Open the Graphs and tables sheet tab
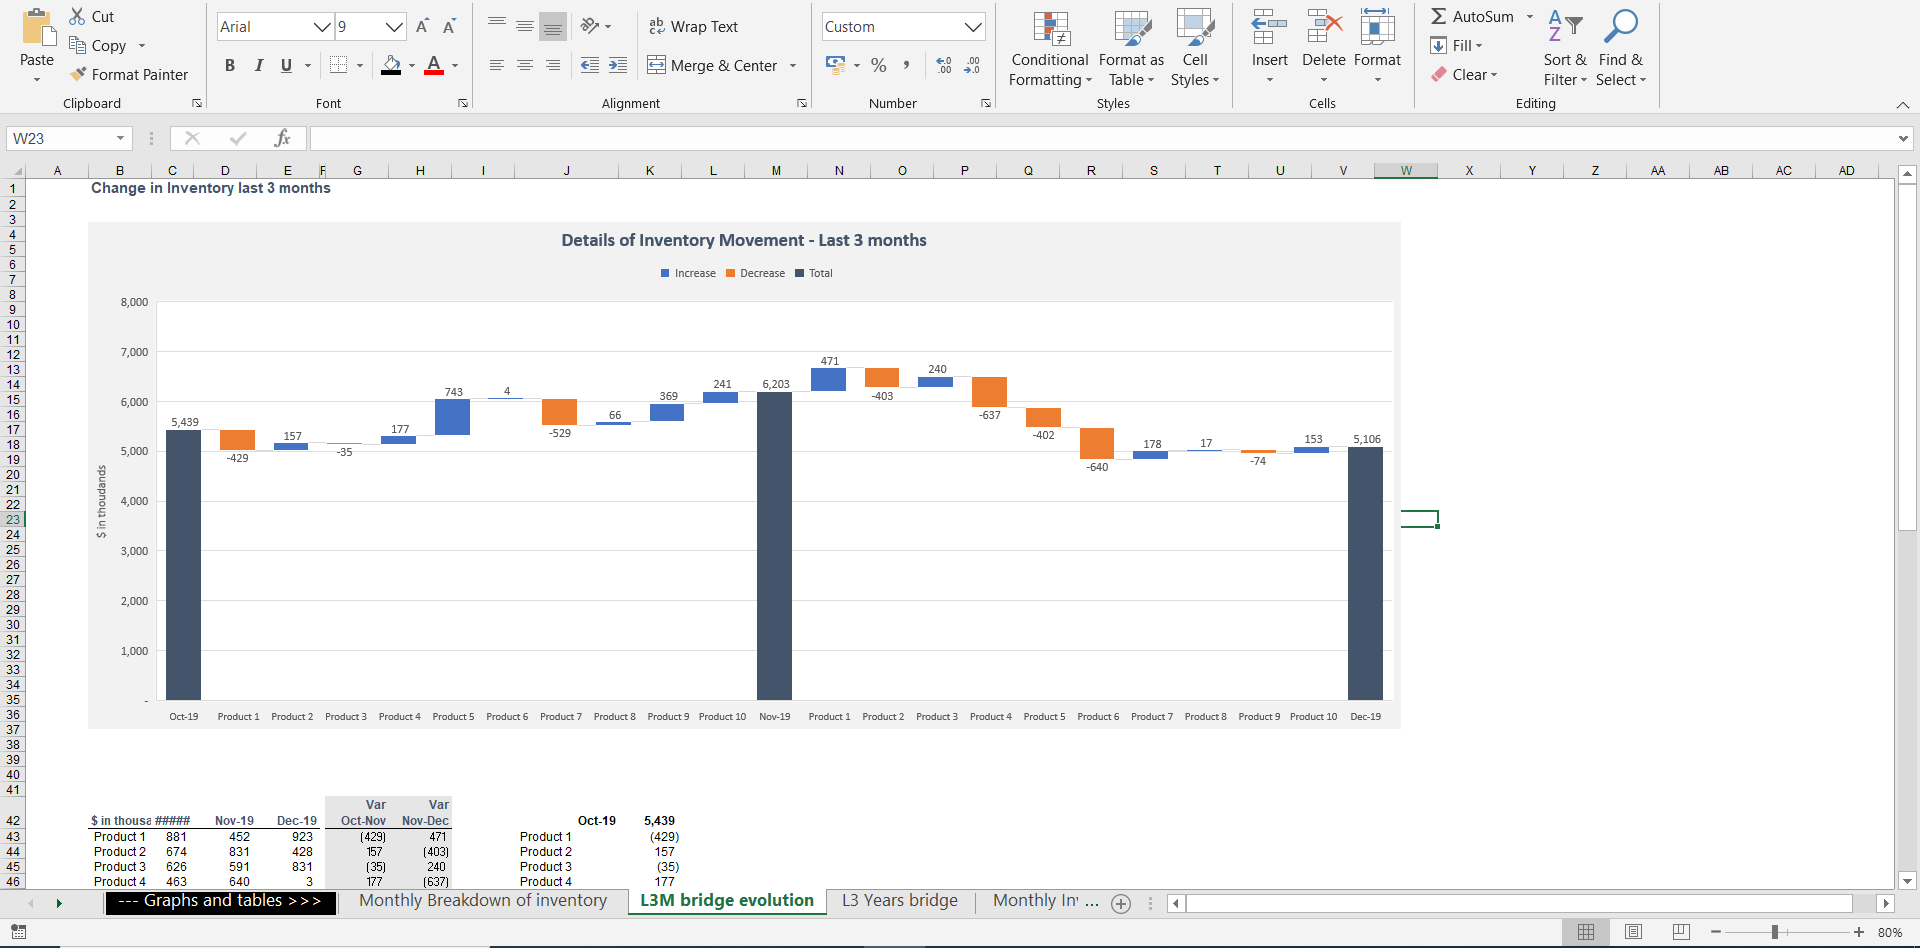 point(220,901)
